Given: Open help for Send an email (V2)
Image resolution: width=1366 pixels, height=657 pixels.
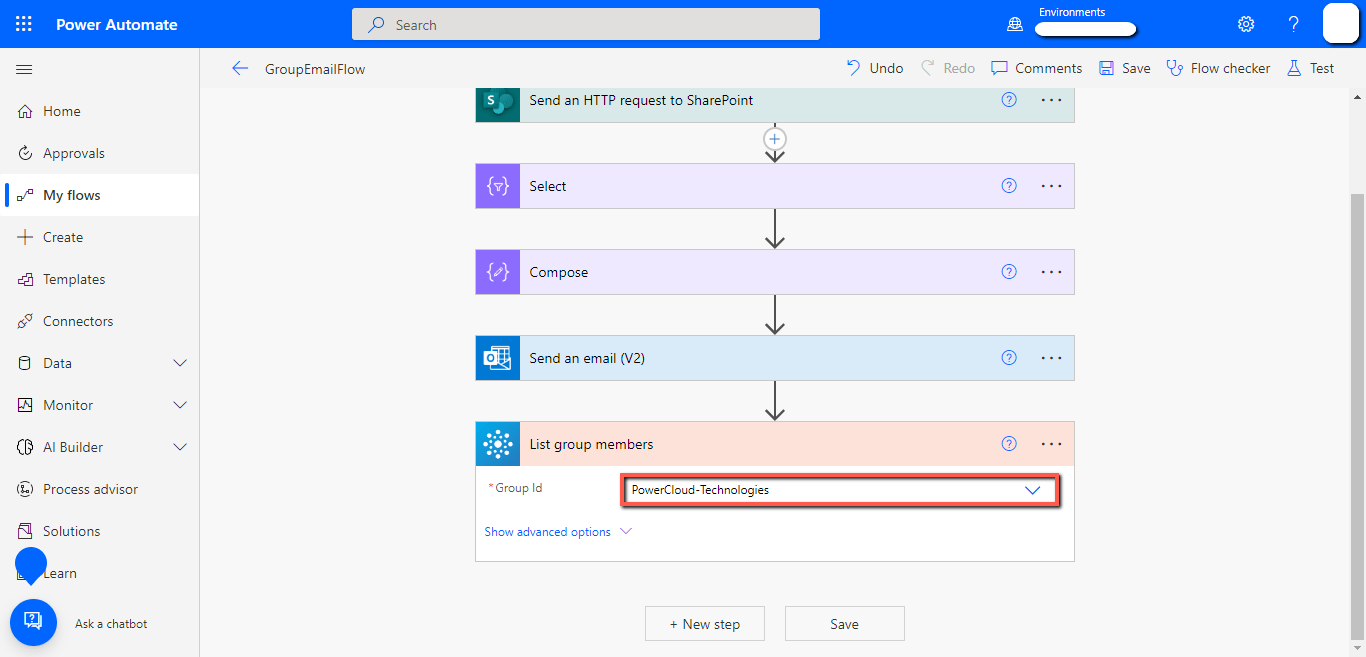Looking at the screenshot, I should point(1009,358).
